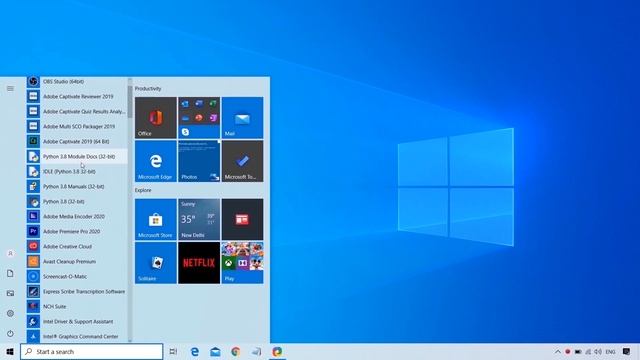640x360 pixels.
Task: Click the Explore group header
Action: coord(143,190)
